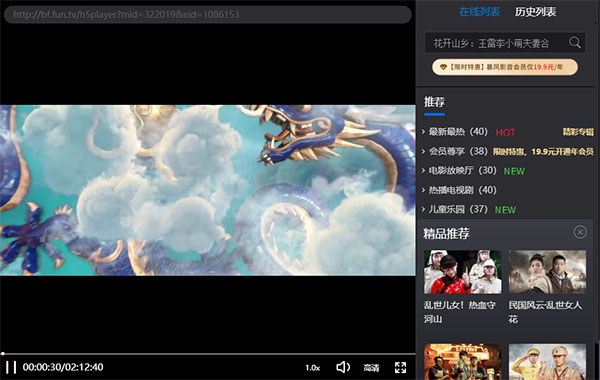The width and height of the screenshot is (600, 380).
Task: Select the 推荐 section tab
Action: [434, 103]
